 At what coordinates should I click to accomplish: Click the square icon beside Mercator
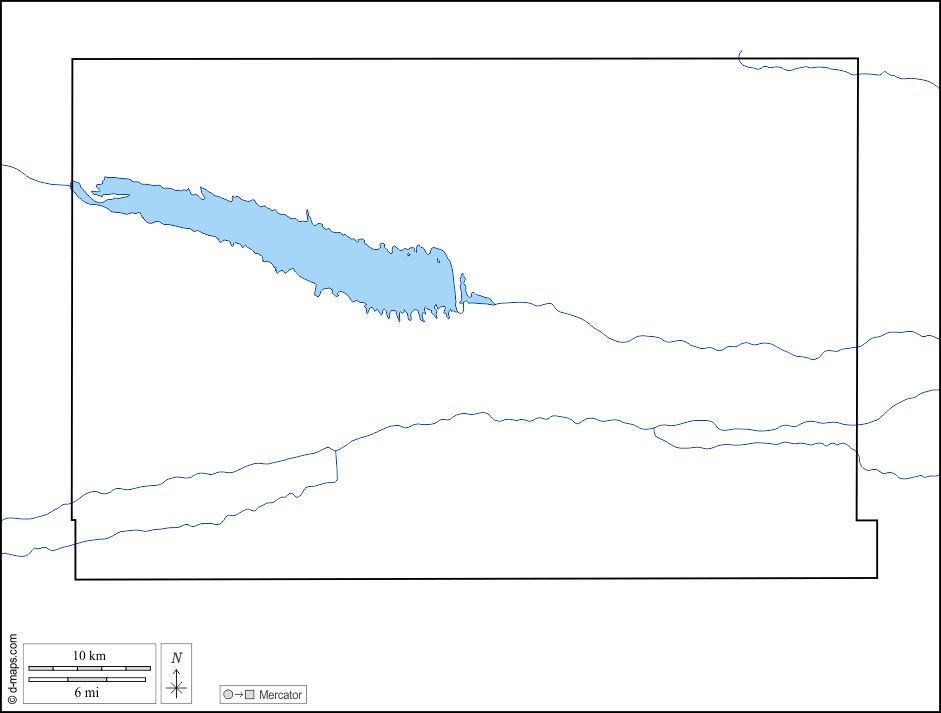pos(250,694)
